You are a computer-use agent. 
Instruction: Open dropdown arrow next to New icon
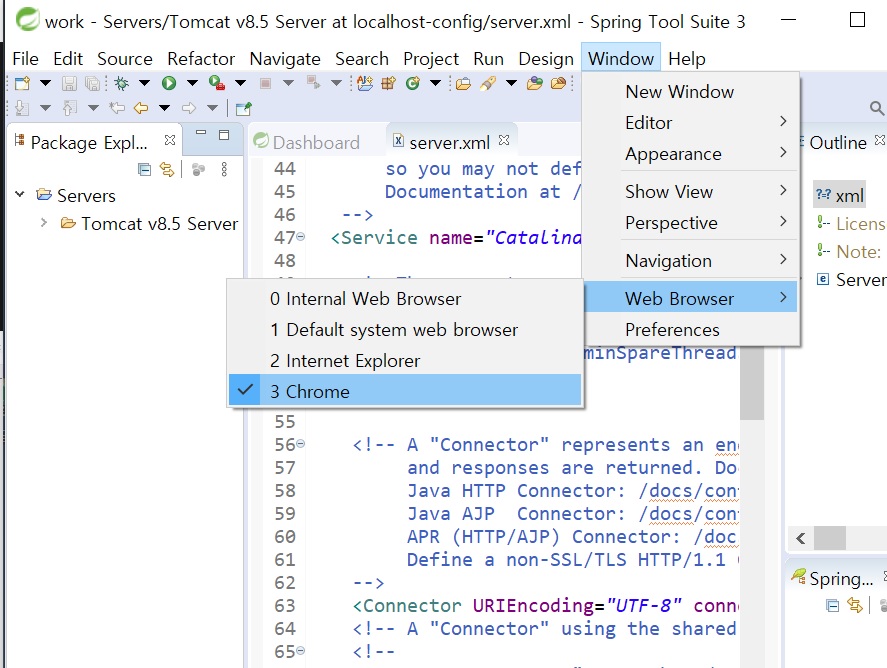45,84
